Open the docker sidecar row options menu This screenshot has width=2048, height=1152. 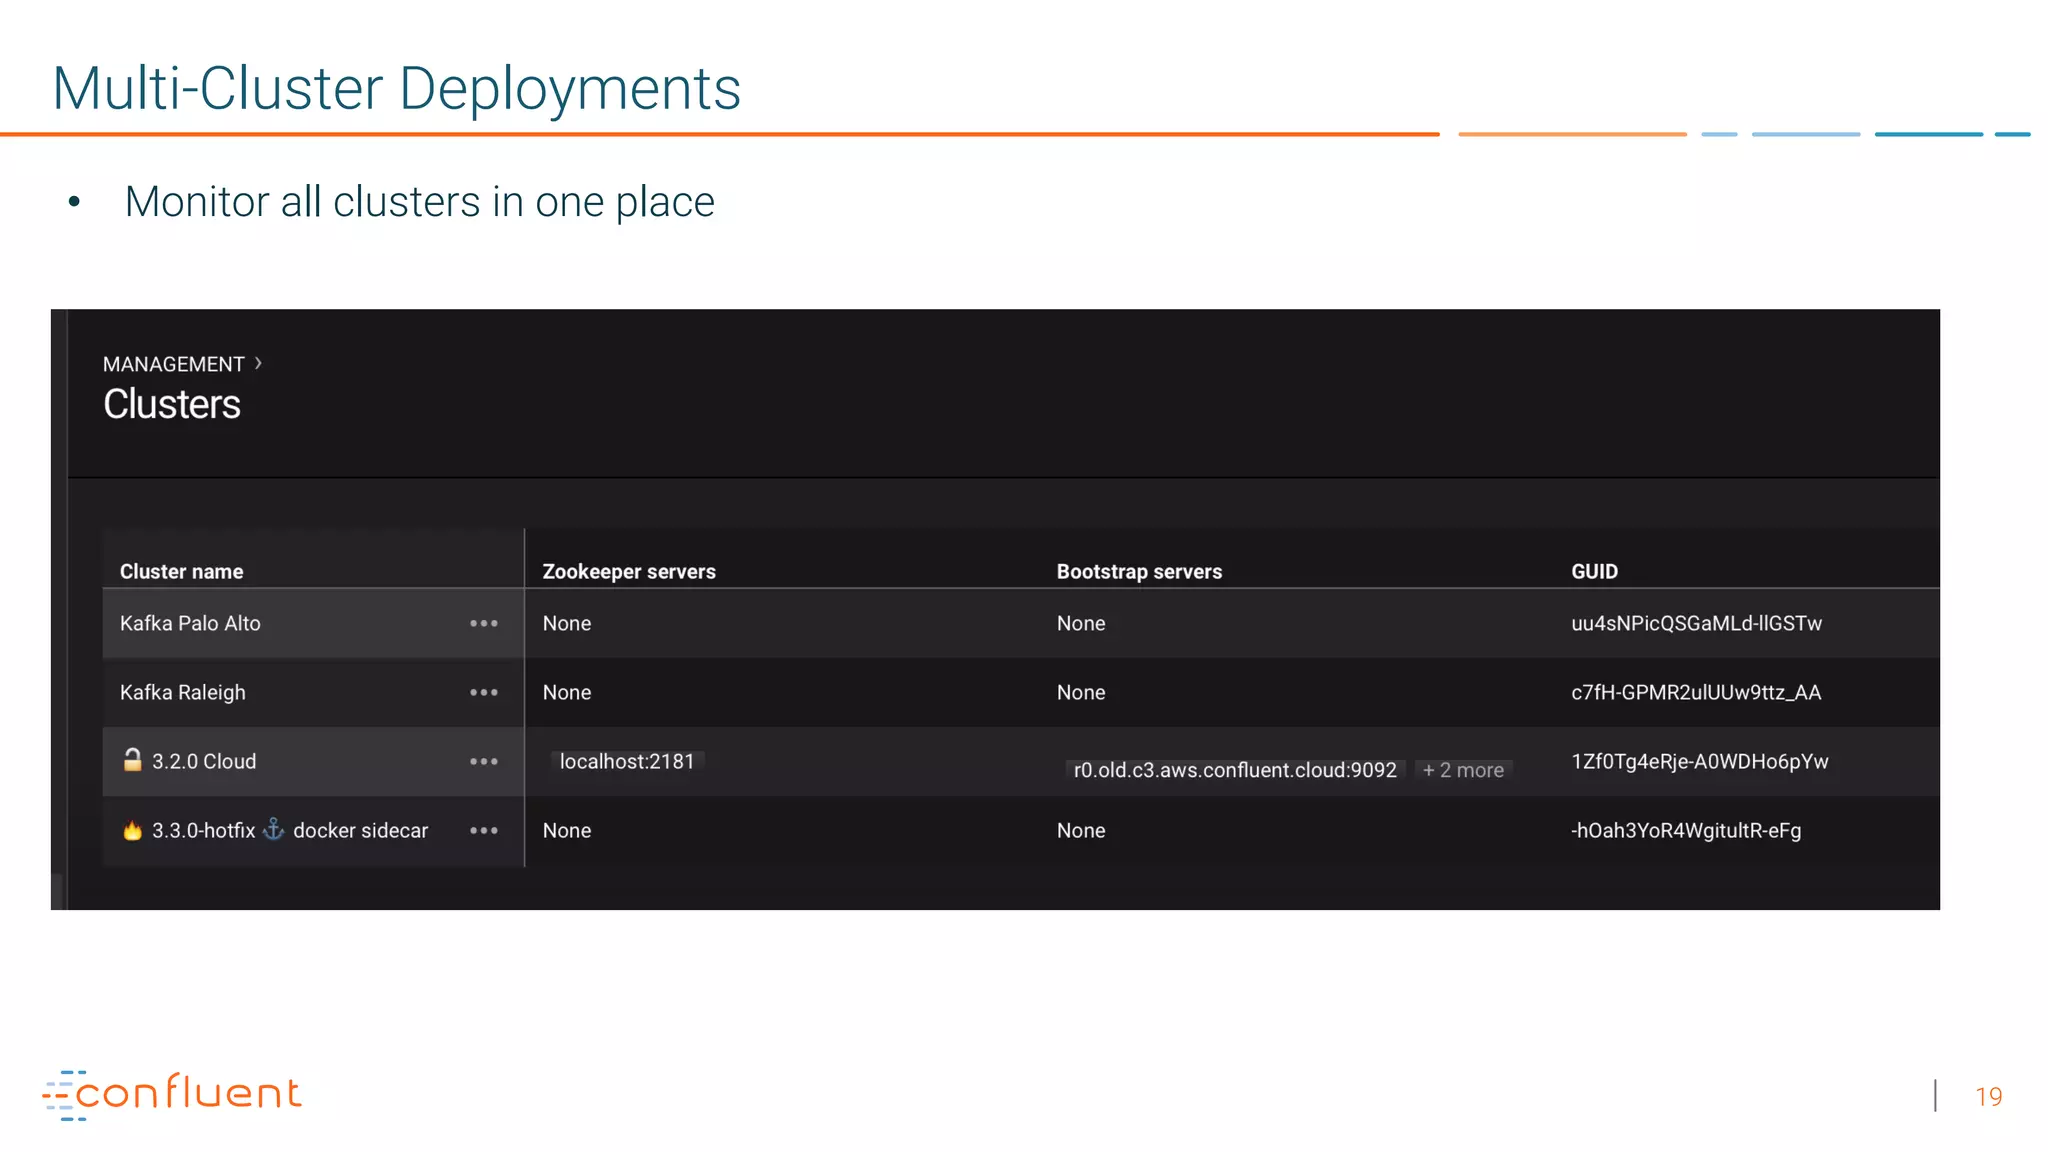coord(484,830)
